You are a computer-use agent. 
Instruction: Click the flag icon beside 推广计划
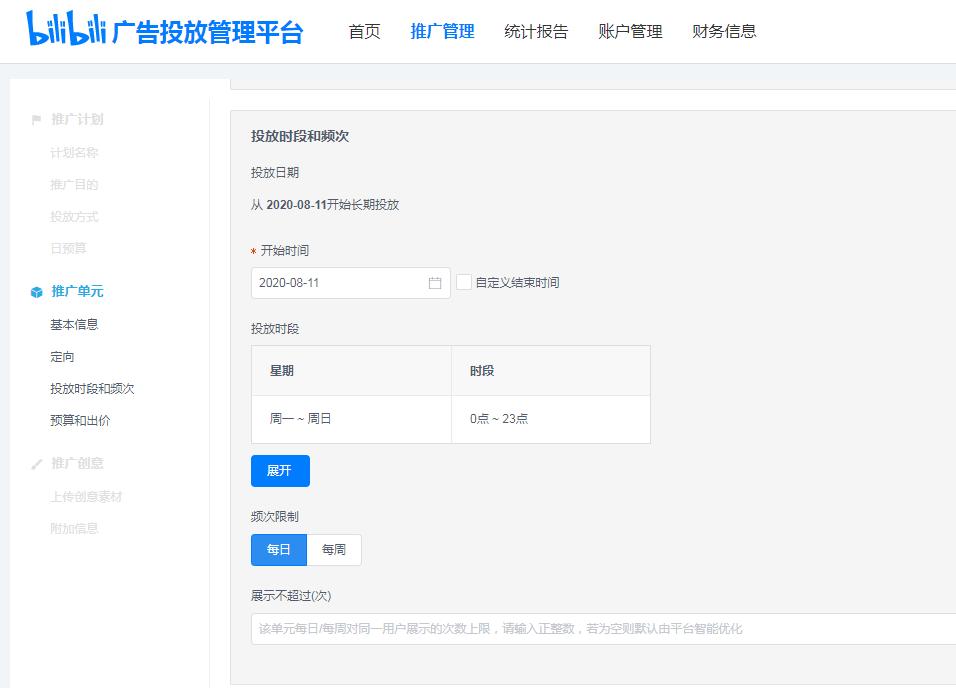coord(37,119)
